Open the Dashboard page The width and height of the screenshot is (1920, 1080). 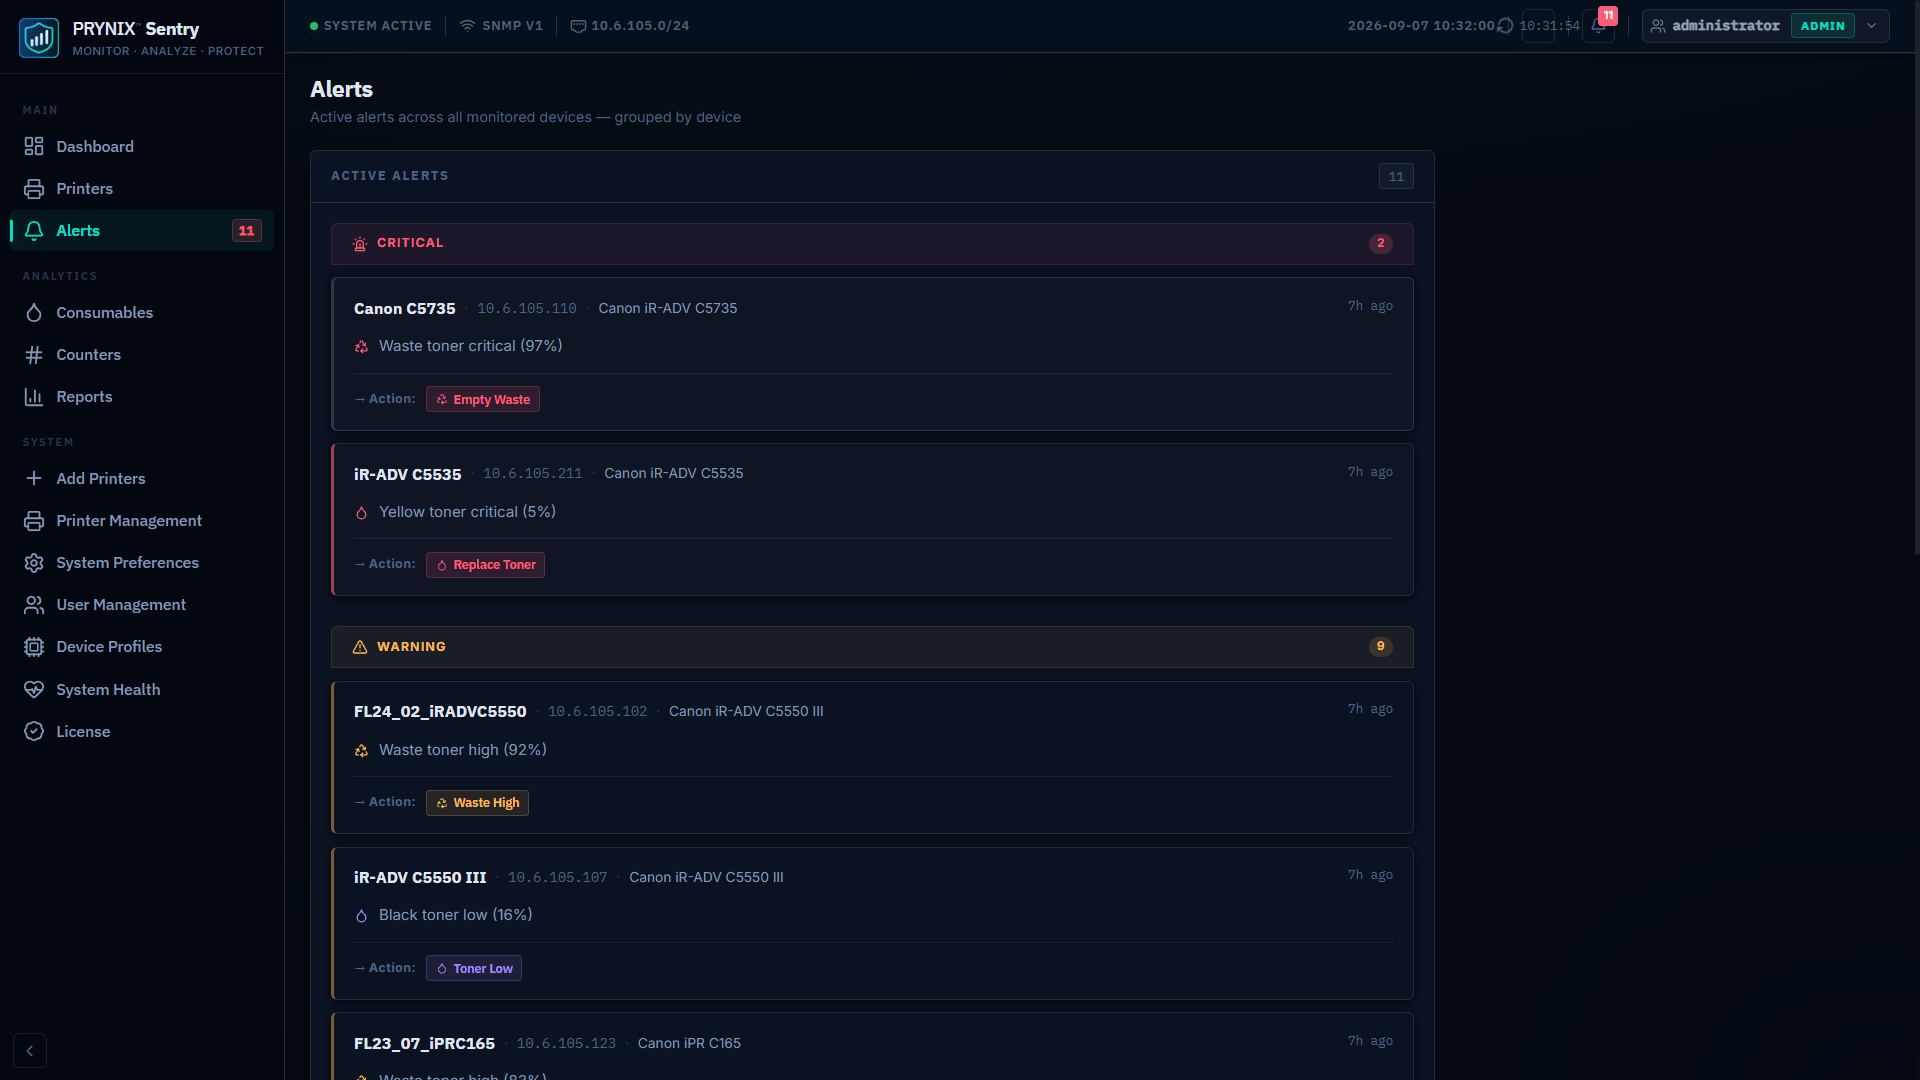click(x=142, y=146)
